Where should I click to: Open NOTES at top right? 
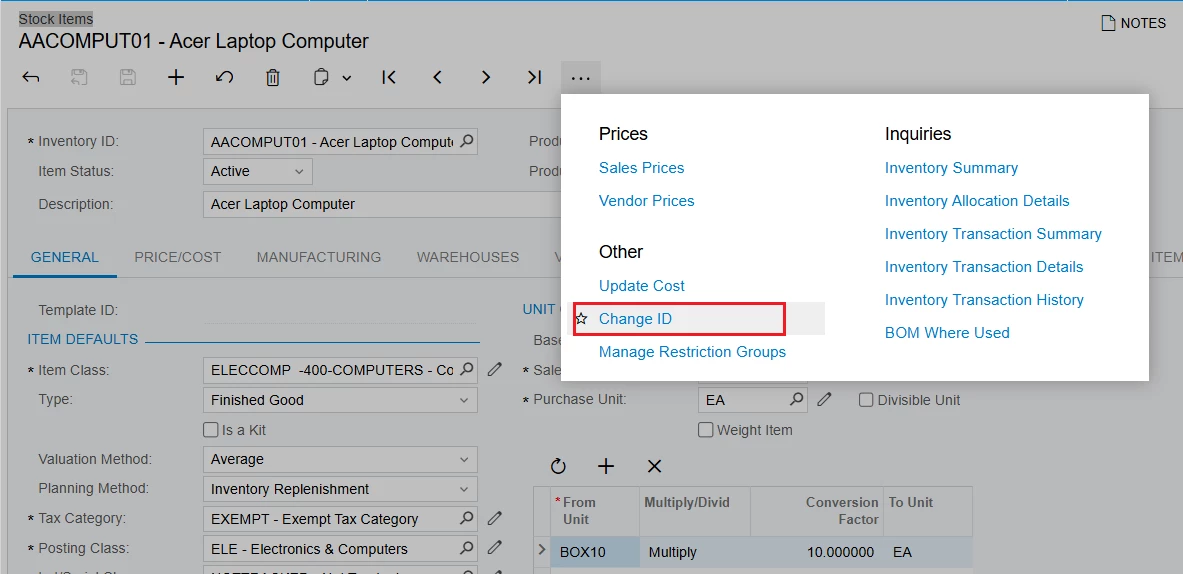[1134, 23]
